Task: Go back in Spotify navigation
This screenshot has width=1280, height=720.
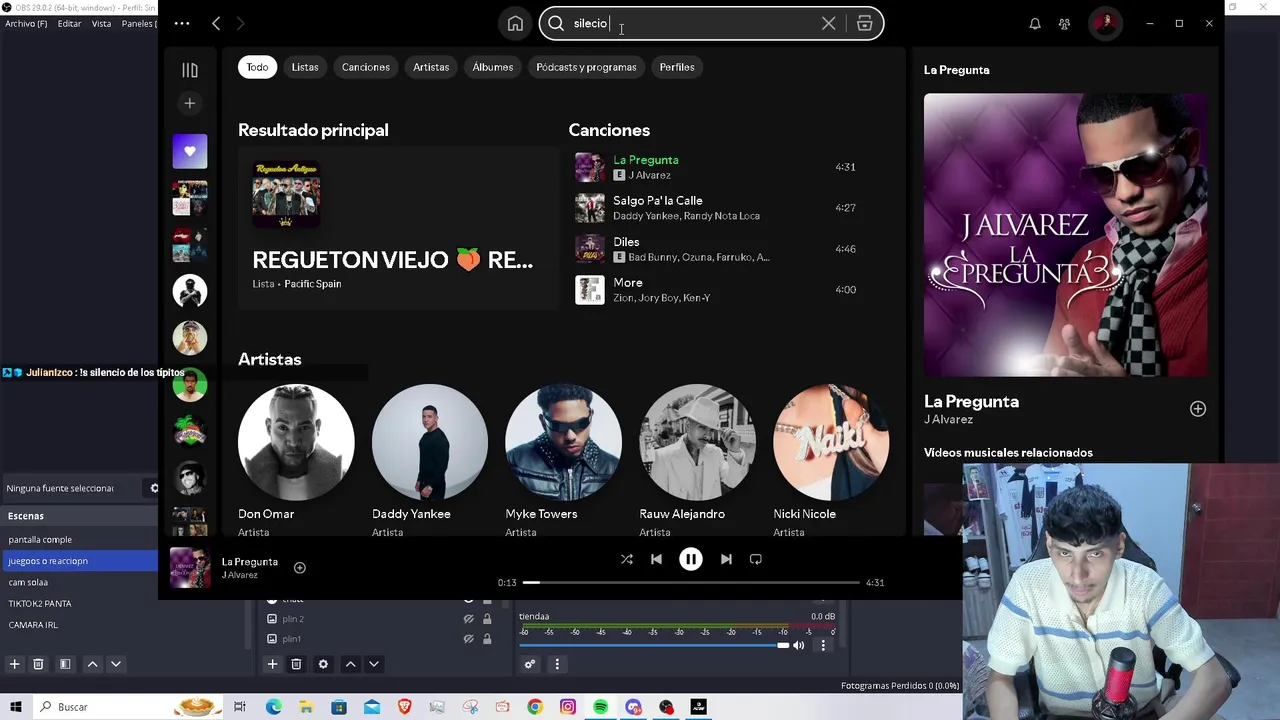Action: point(216,24)
